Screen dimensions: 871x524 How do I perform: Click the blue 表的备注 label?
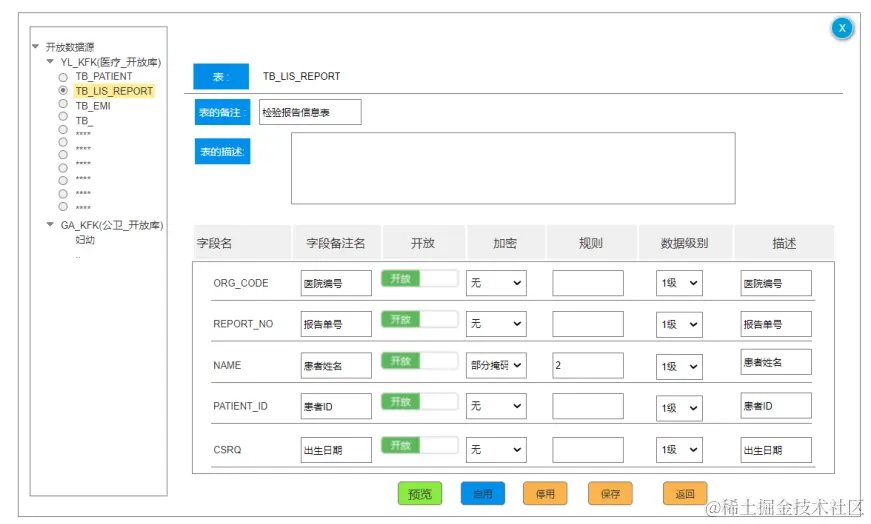[x=222, y=112]
